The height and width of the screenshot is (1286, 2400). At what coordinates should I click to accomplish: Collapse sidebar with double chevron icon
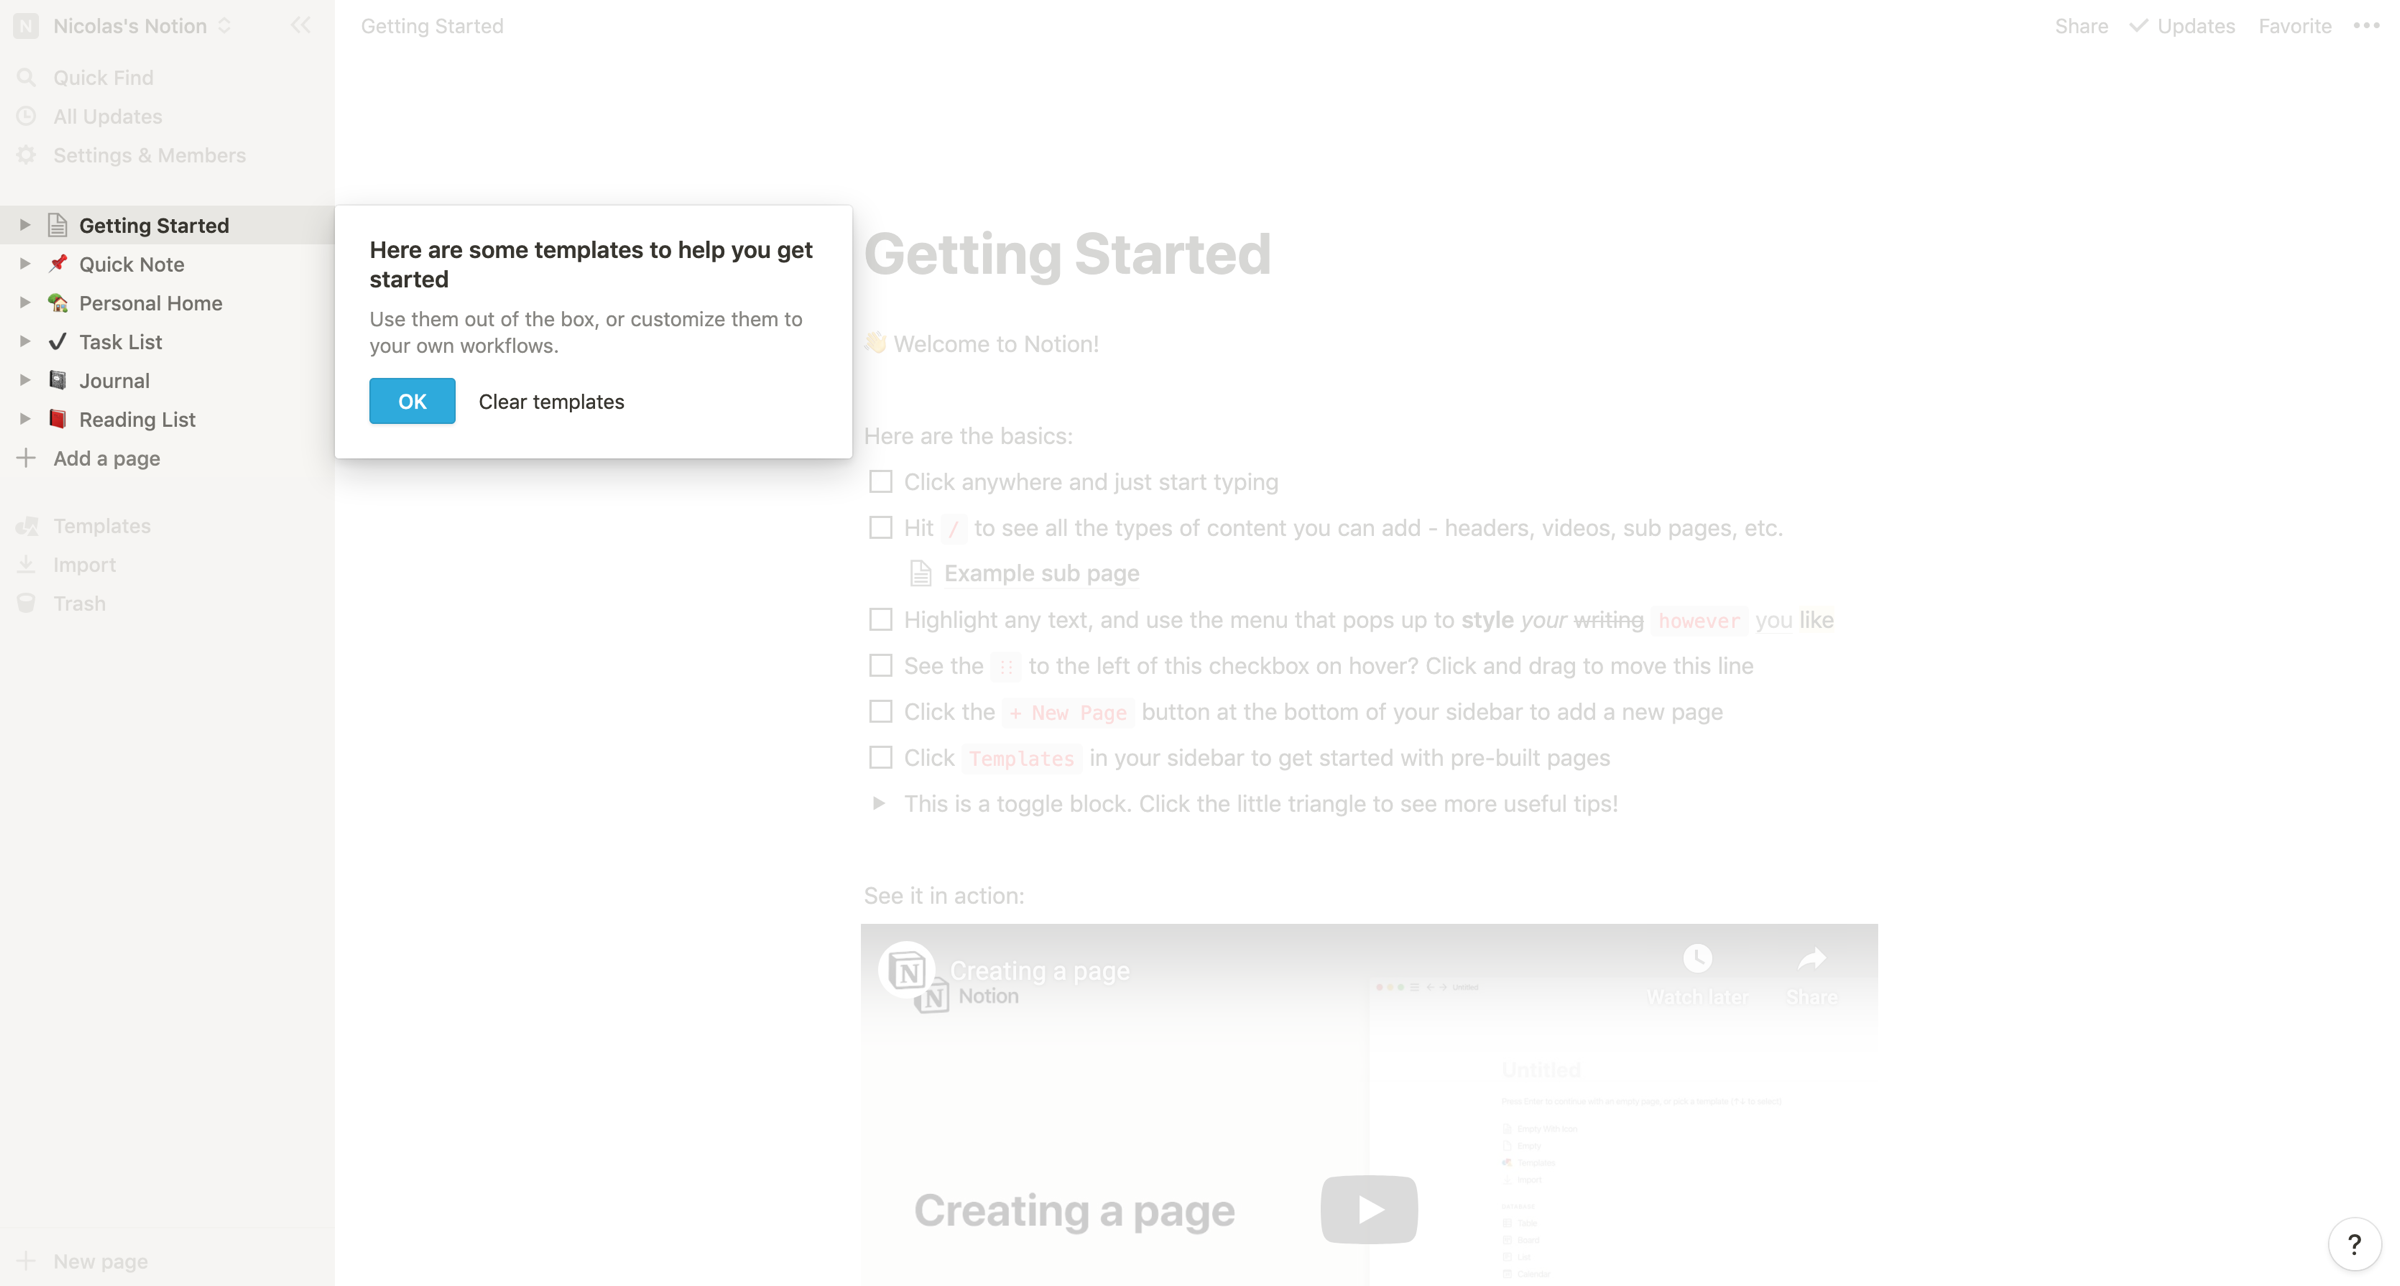300,26
